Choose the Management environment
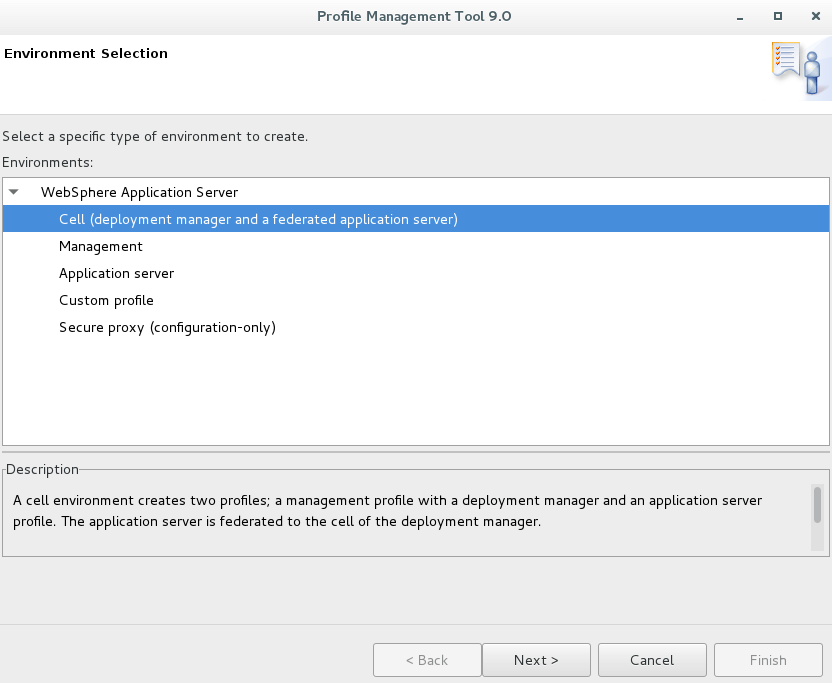The height and width of the screenshot is (683, 832). [101, 246]
